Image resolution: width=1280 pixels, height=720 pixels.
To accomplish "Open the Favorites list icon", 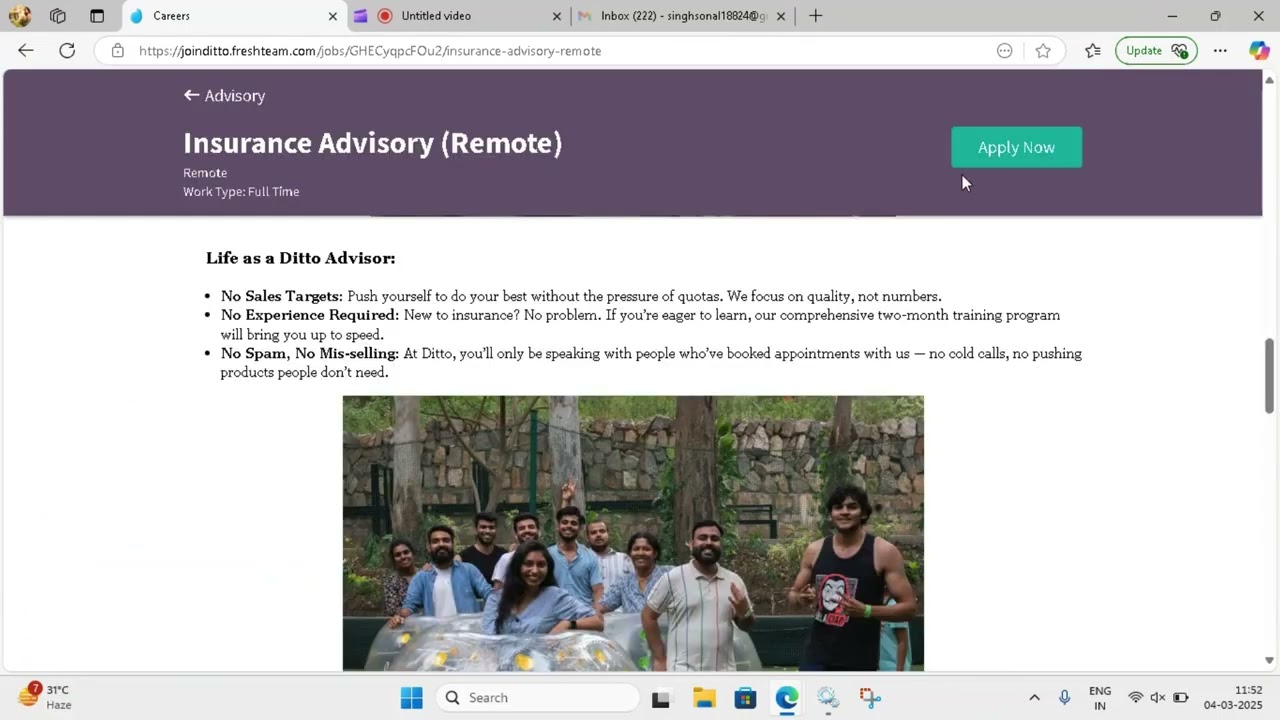I will click(x=1093, y=51).
